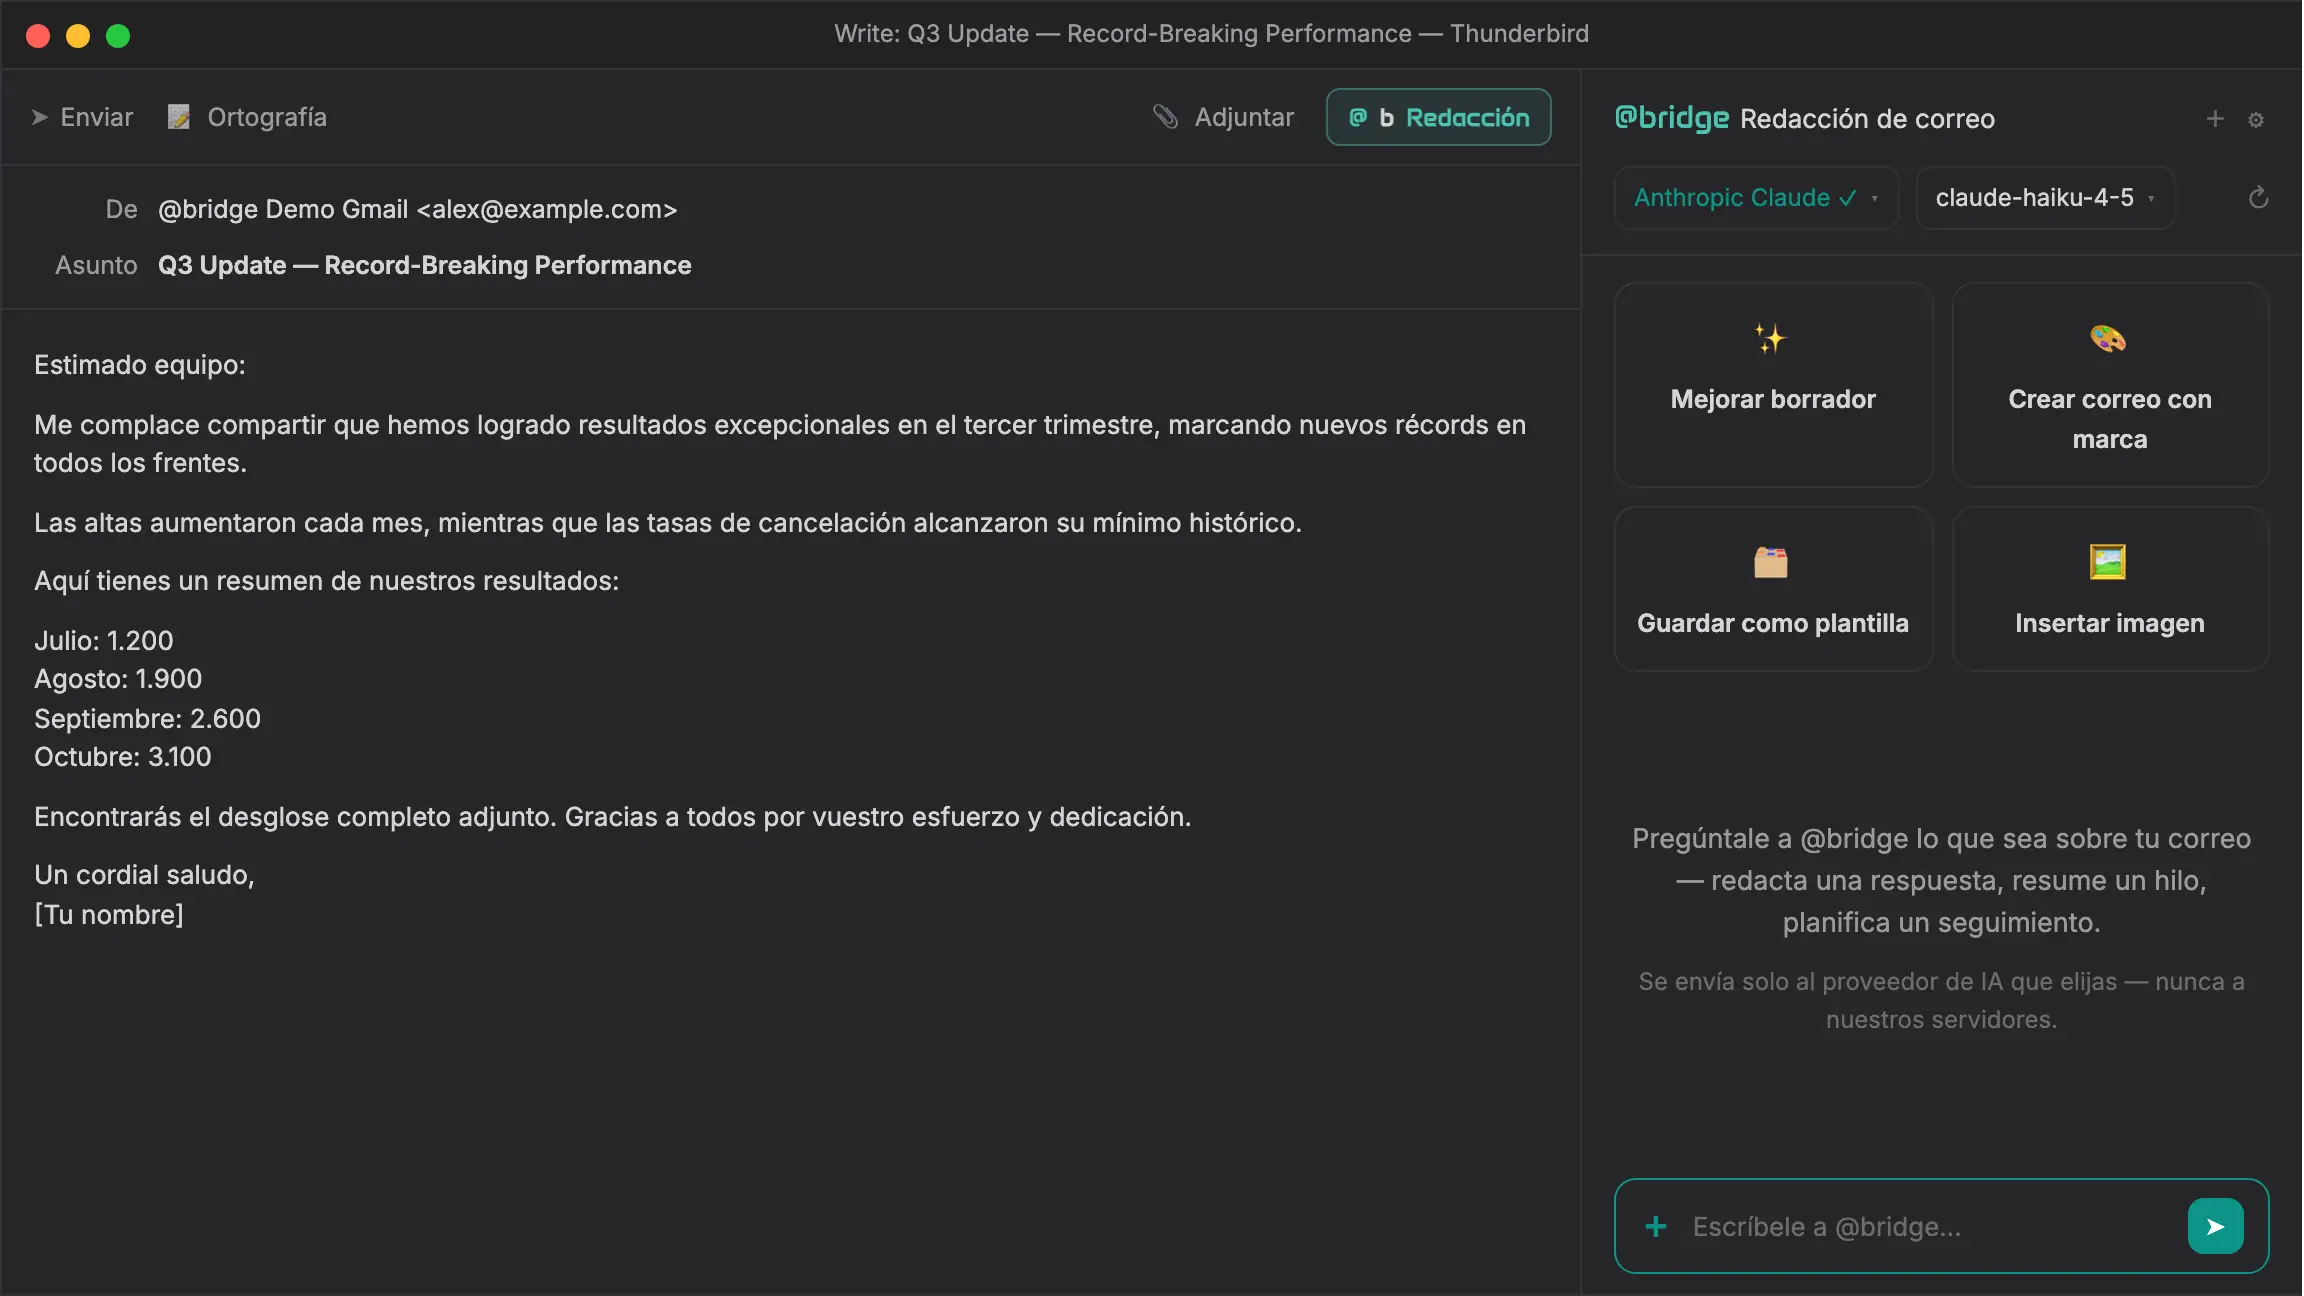This screenshot has width=2304, height=1296.
Task: Click the 'Agosto: 1.900' line
Action: point(118,679)
